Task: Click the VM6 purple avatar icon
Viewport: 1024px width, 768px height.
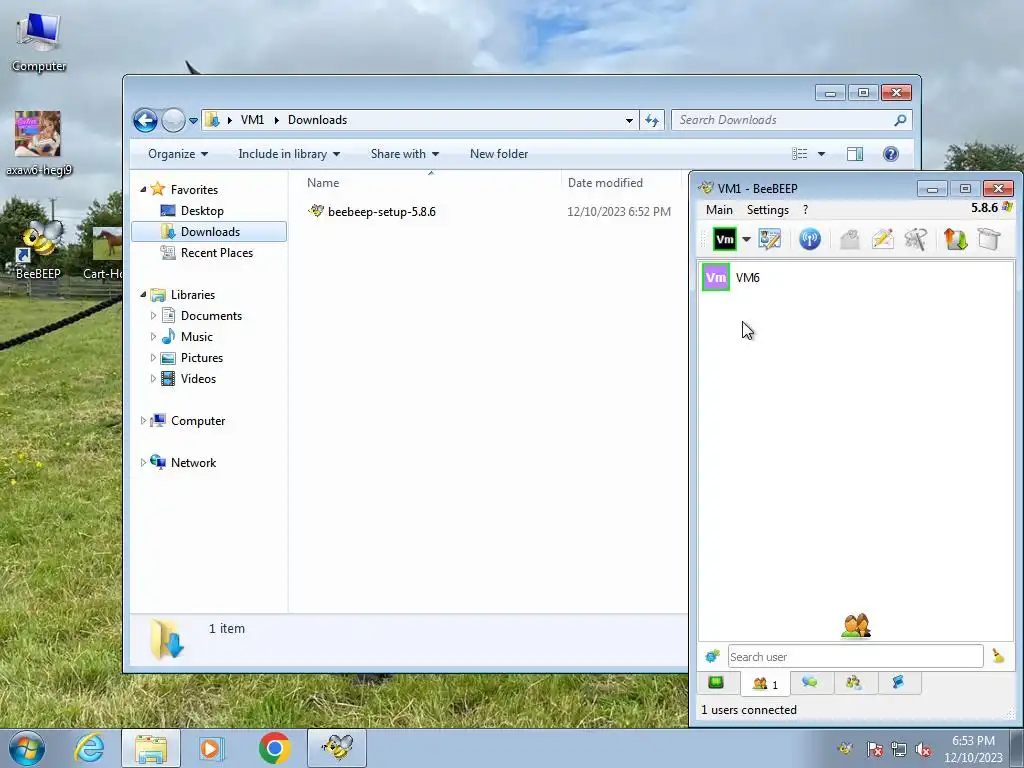Action: 716,278
